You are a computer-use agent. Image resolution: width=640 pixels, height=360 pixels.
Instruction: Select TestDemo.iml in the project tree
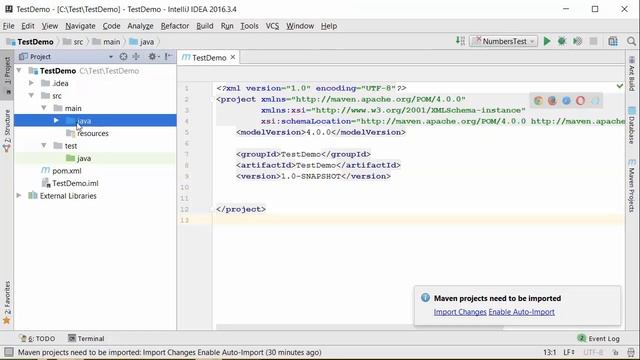click(x=75, y=183)
